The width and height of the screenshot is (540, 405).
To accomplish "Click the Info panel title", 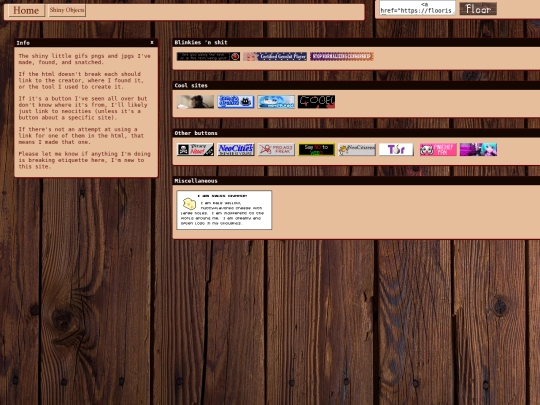I will point(23,43).
